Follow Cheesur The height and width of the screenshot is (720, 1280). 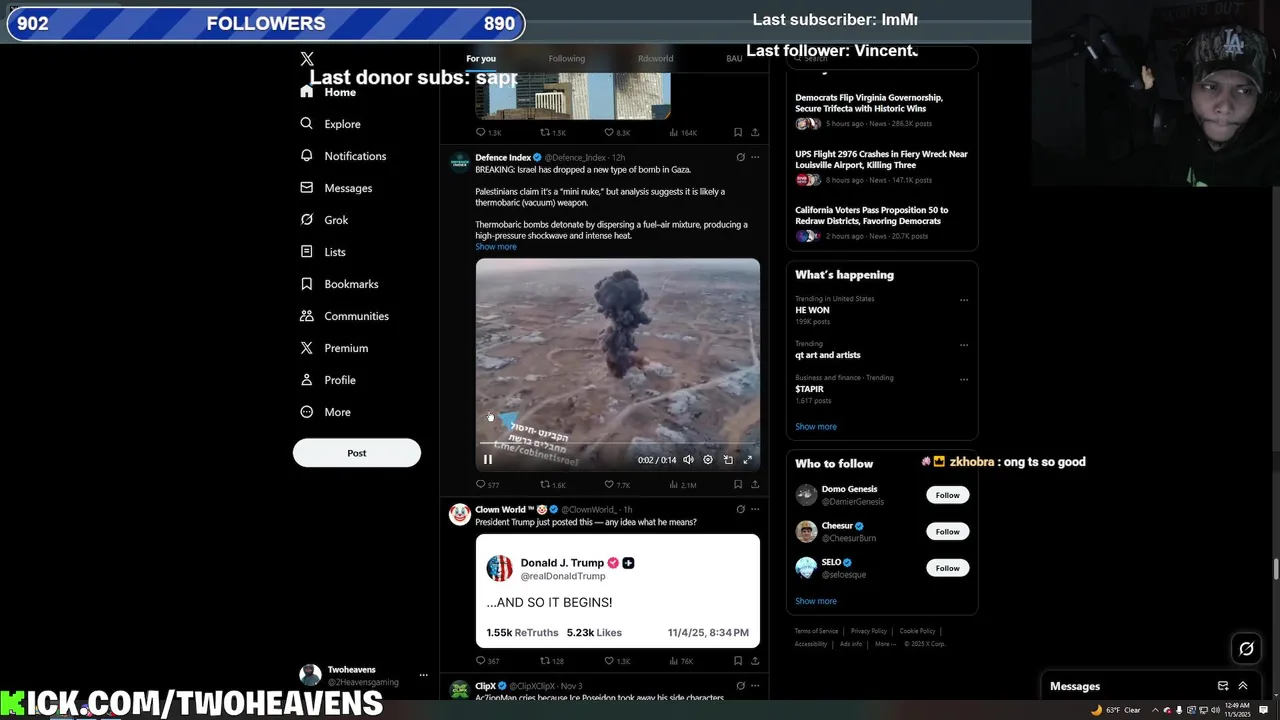point(948,532)
